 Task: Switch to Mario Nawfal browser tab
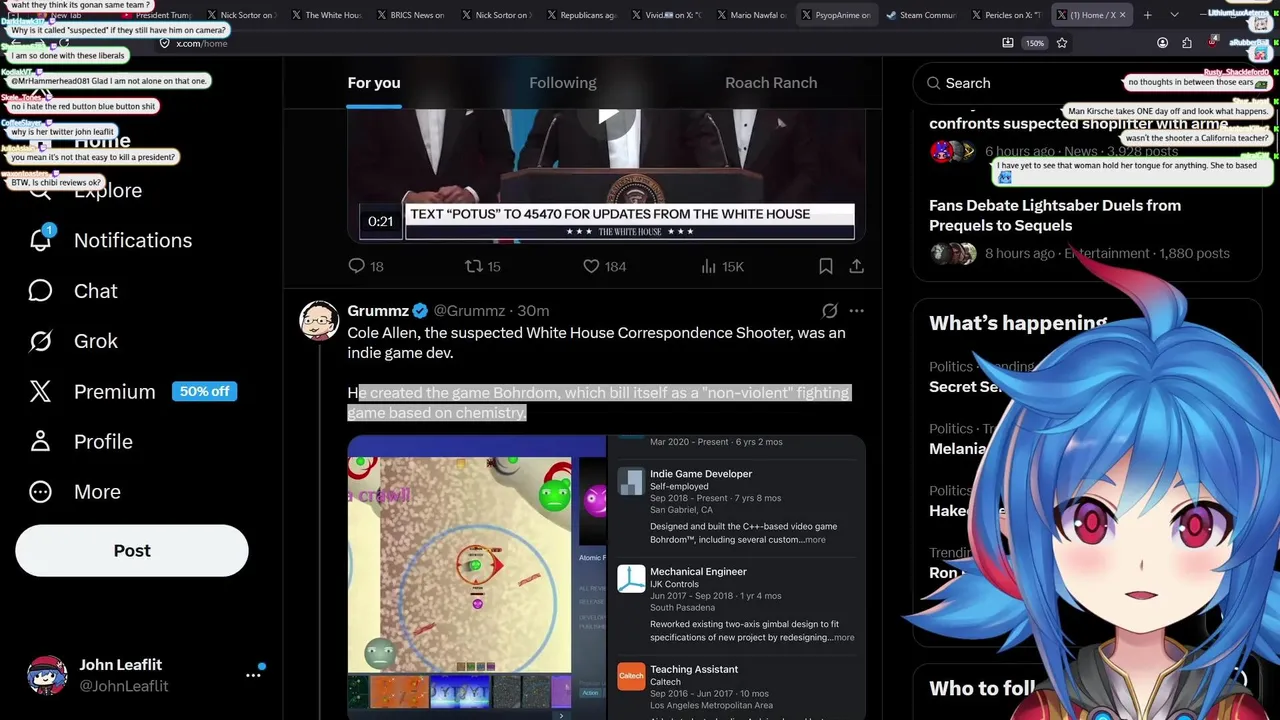pos(751,15)
